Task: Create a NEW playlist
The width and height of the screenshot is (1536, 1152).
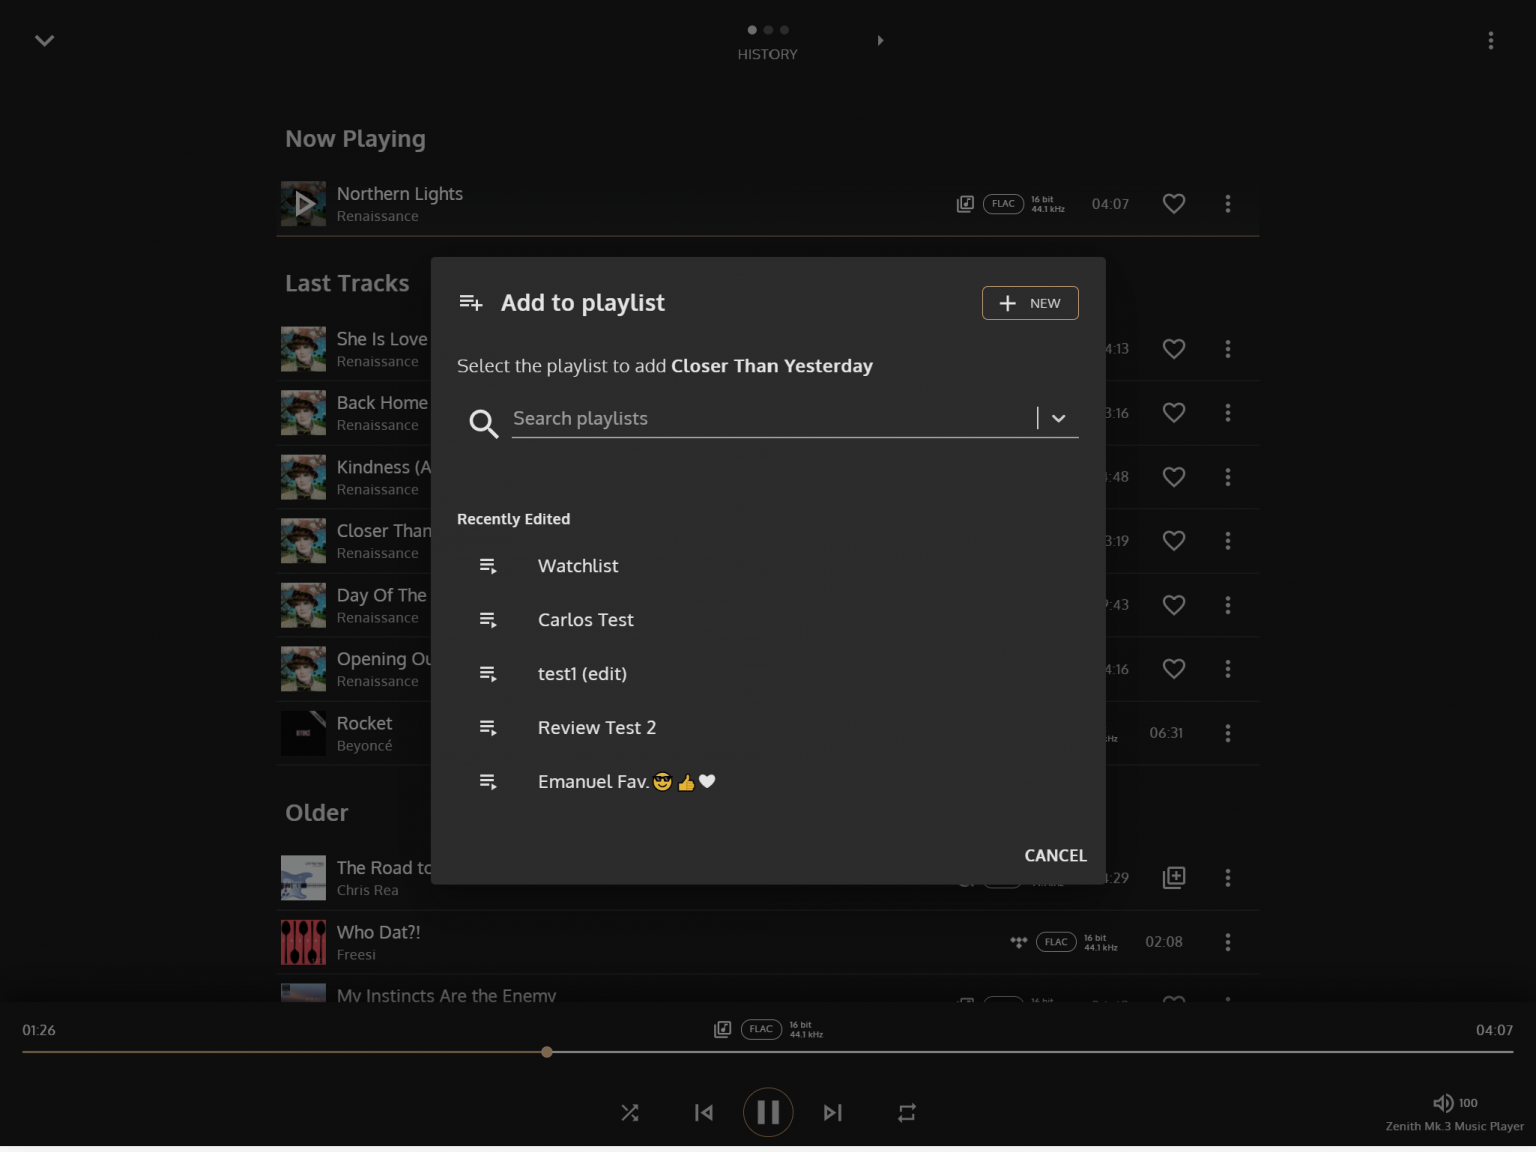Action: coord(1030,302)
